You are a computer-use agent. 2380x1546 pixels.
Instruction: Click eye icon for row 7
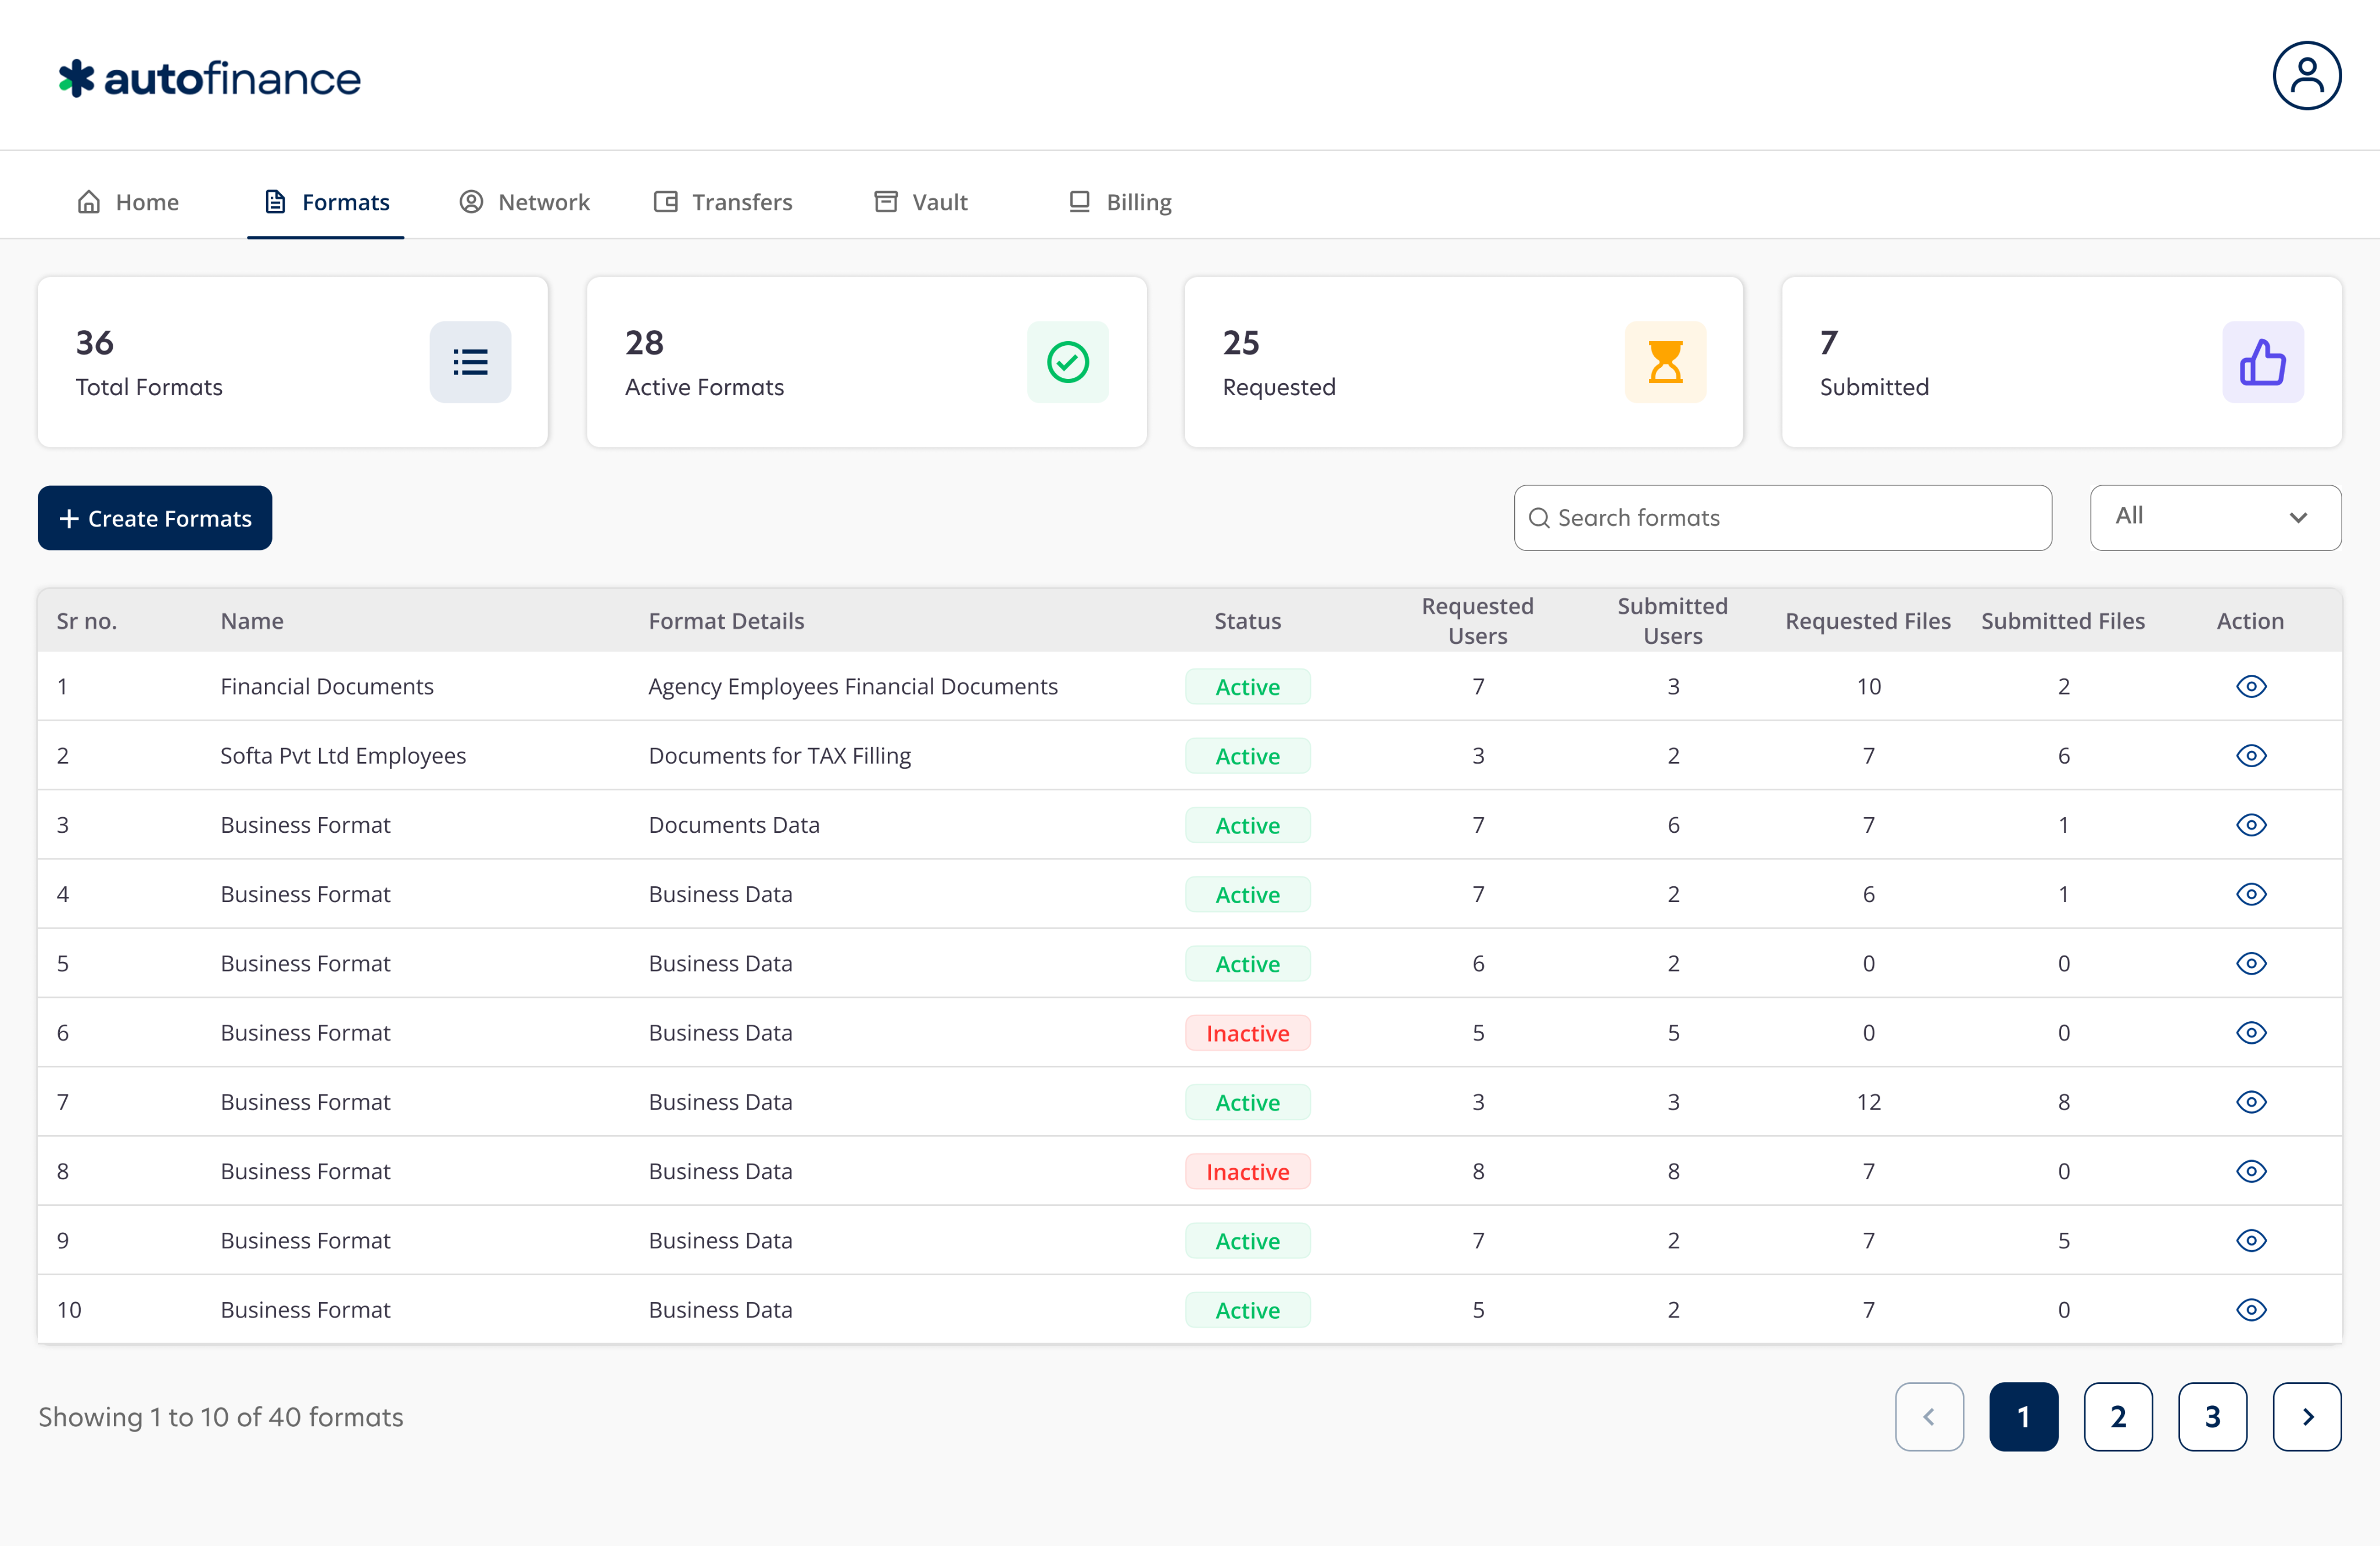tap(2251, 1102)
